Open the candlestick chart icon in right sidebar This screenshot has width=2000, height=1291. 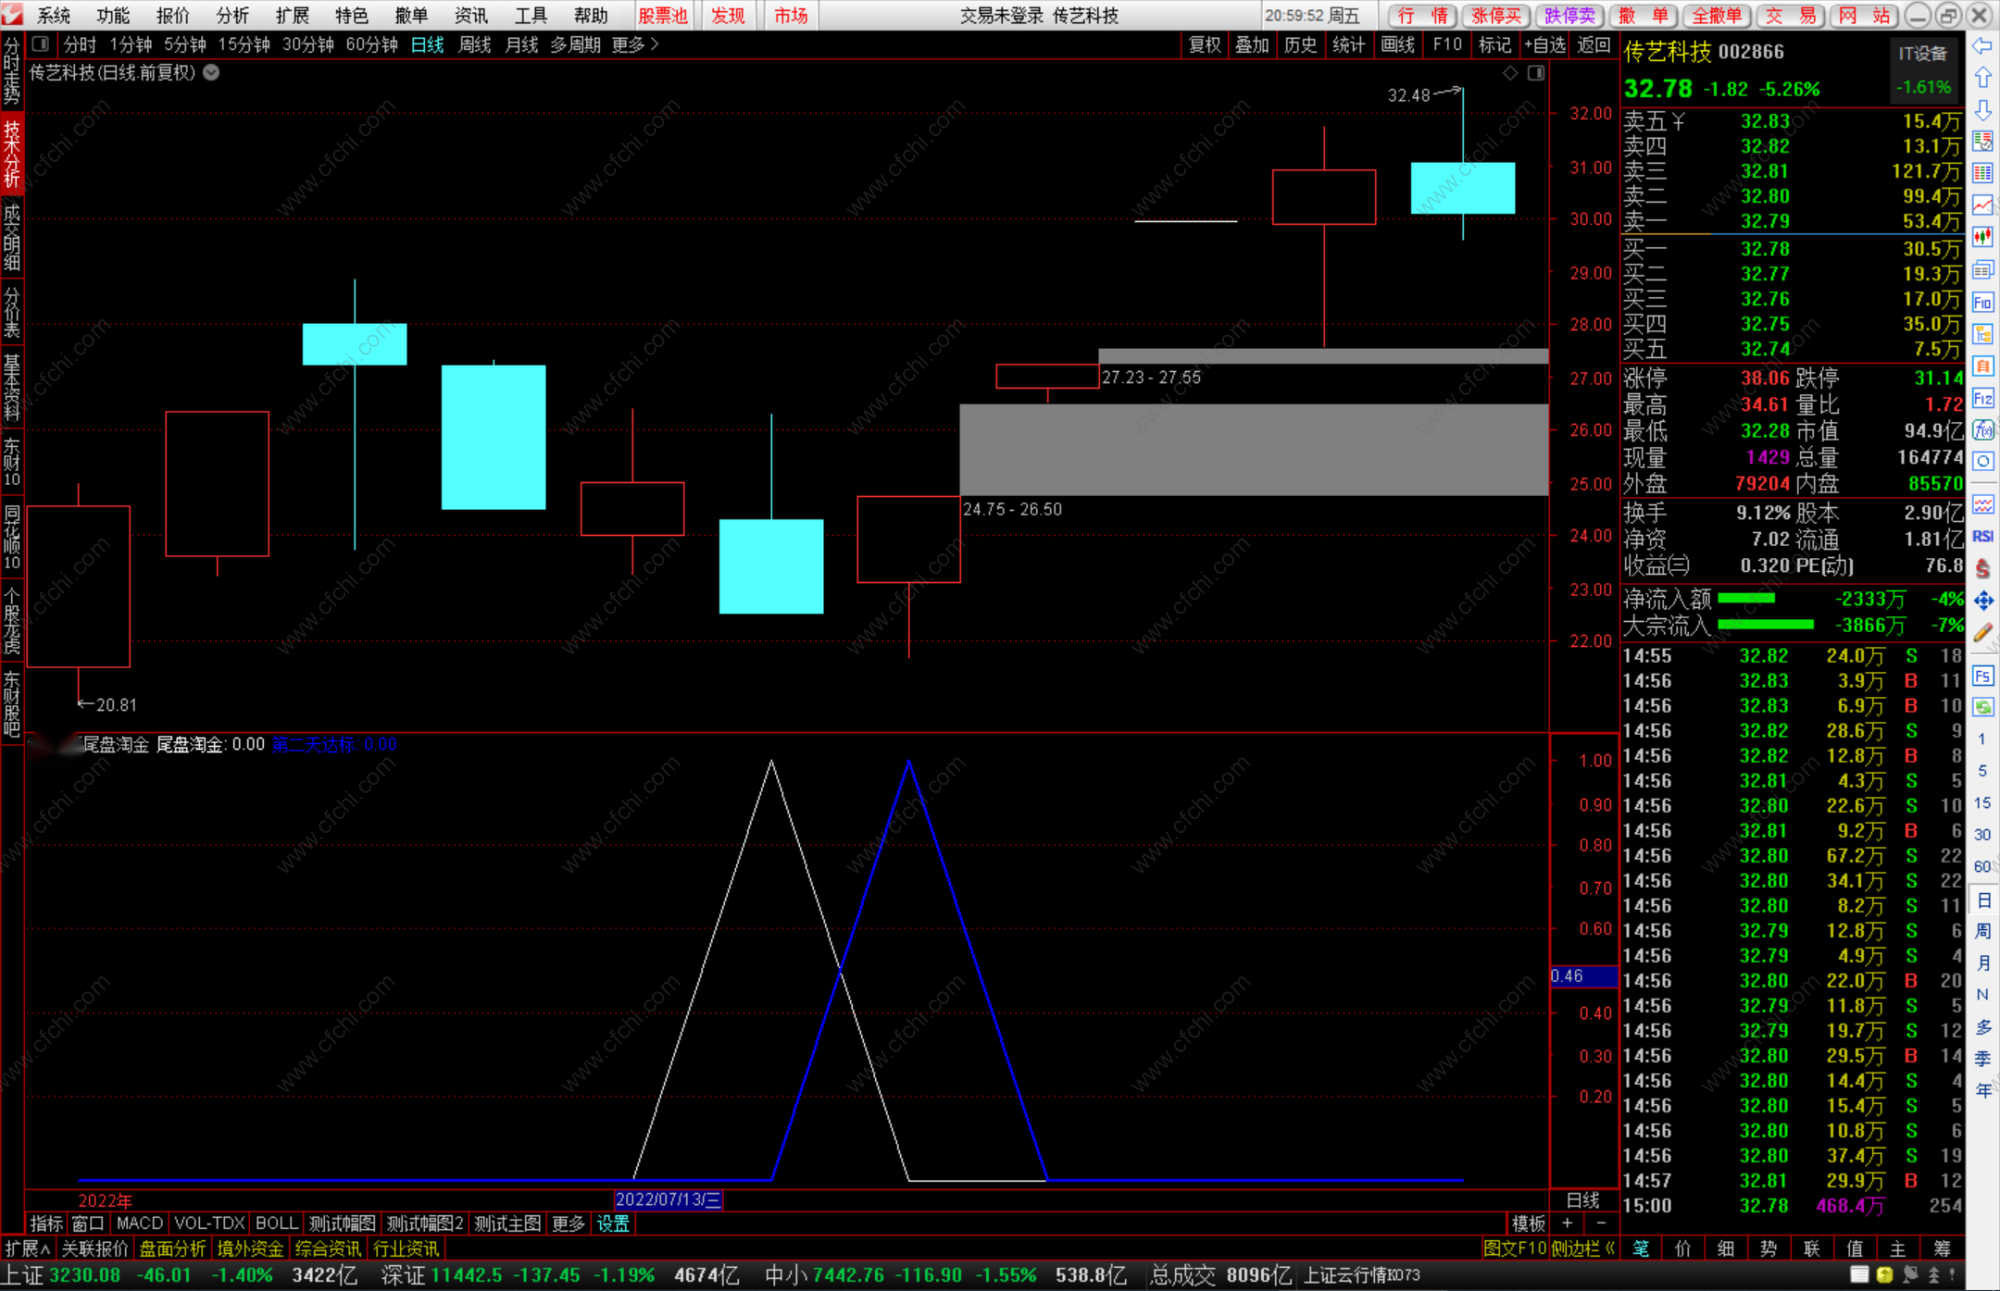(1983, 237)
